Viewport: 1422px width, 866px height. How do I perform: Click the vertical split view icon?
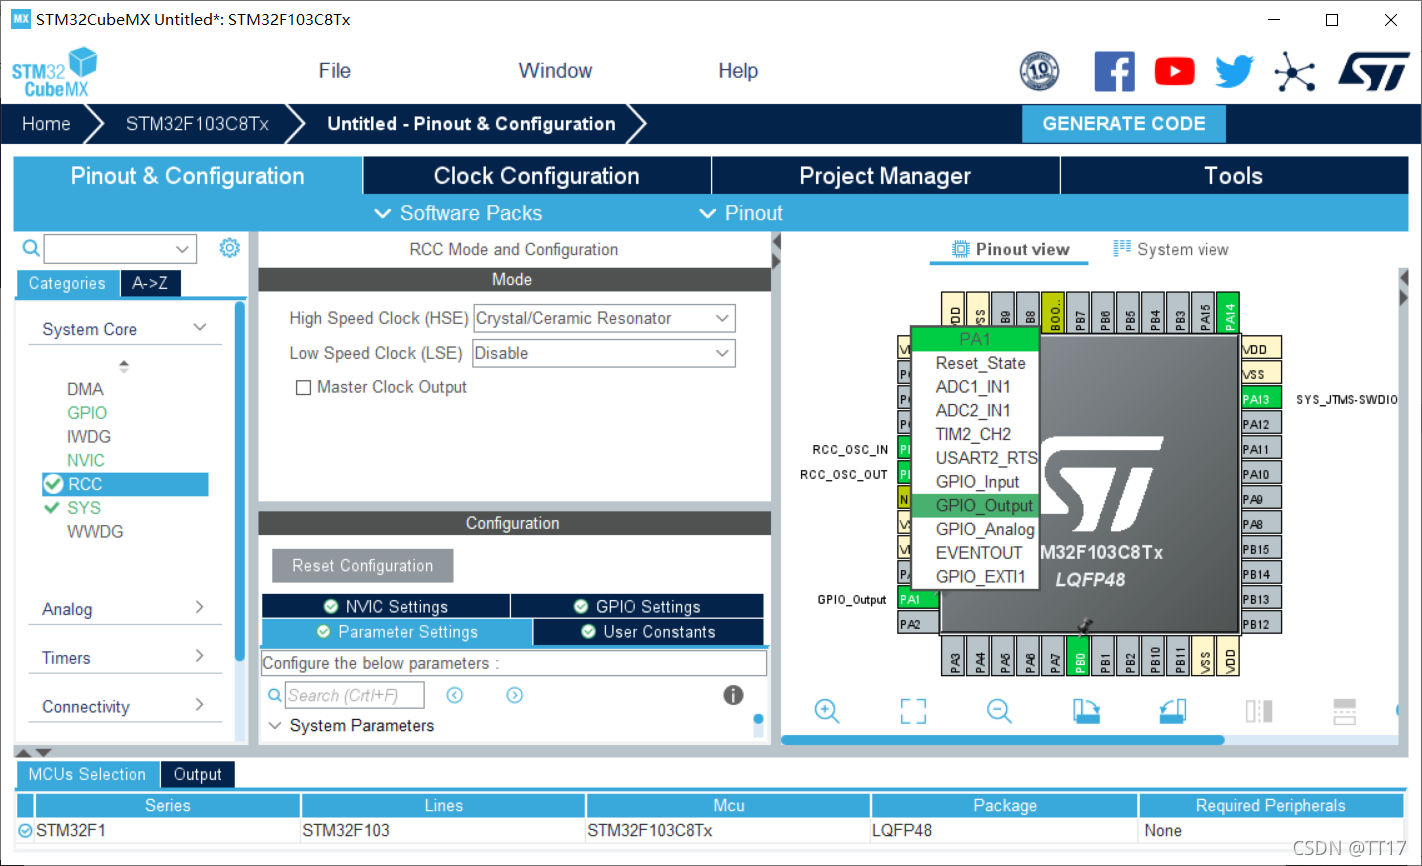coord(1345,711)
